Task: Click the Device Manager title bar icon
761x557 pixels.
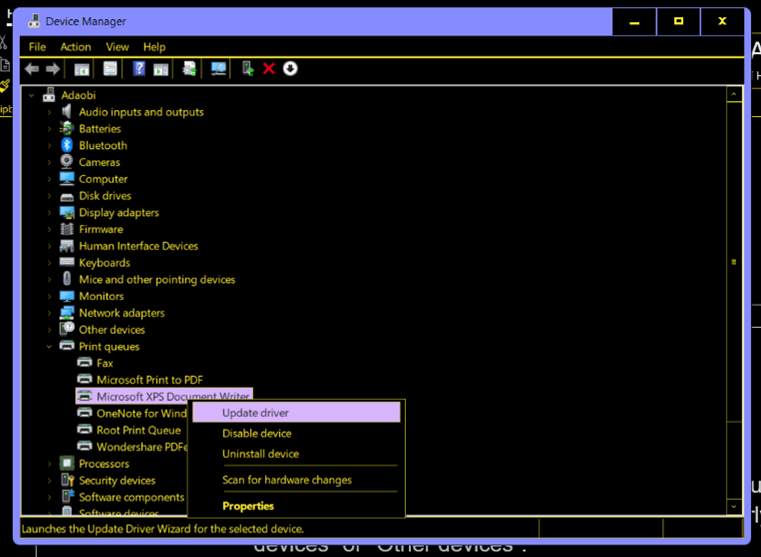Action: coord(34,21)
